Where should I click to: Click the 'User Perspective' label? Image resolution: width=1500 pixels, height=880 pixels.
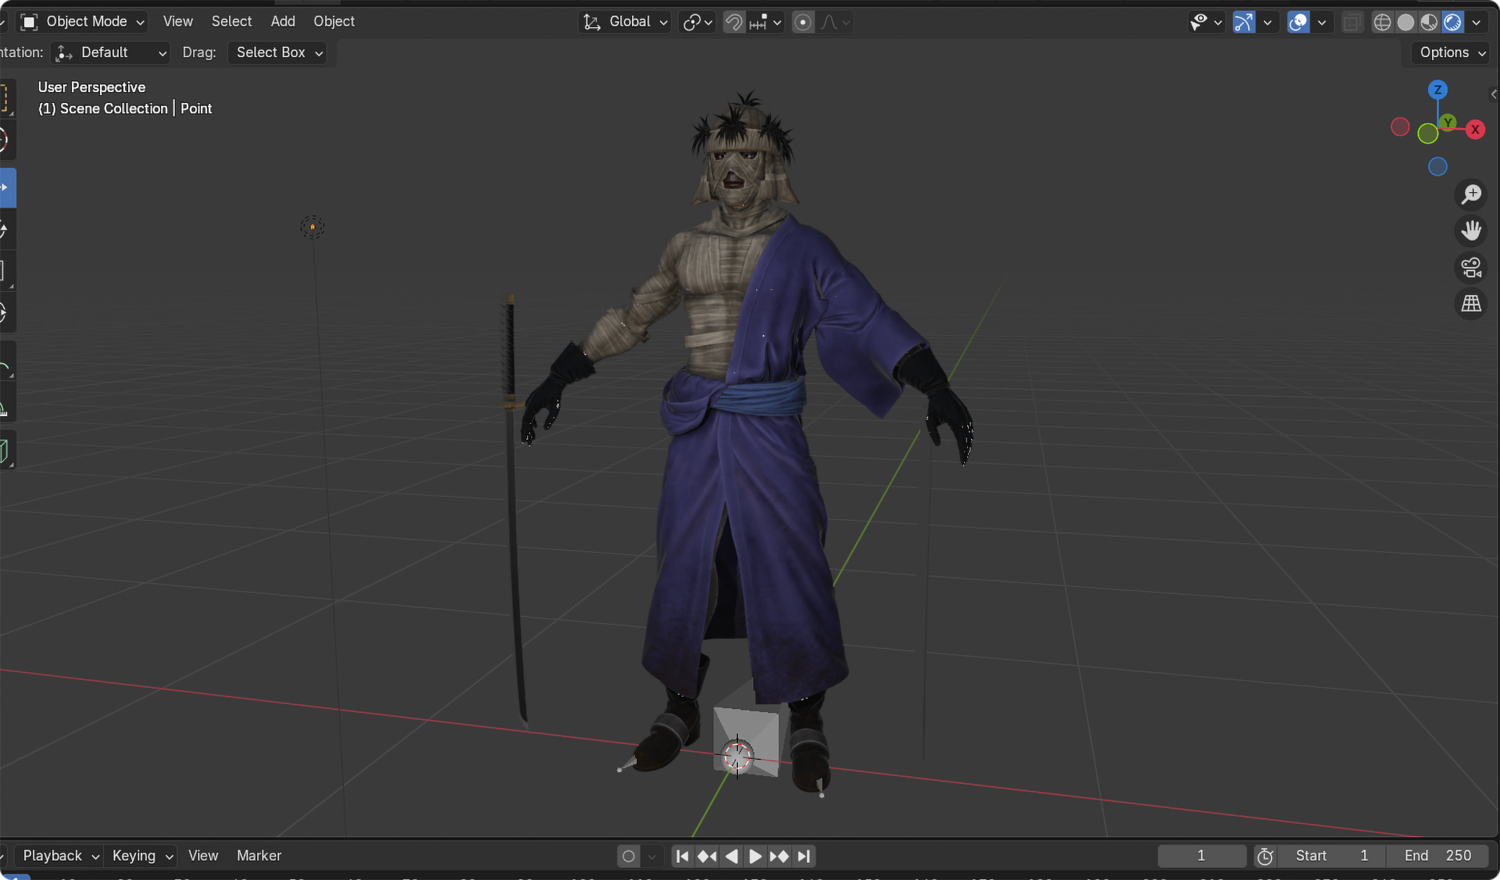point(92,88)
